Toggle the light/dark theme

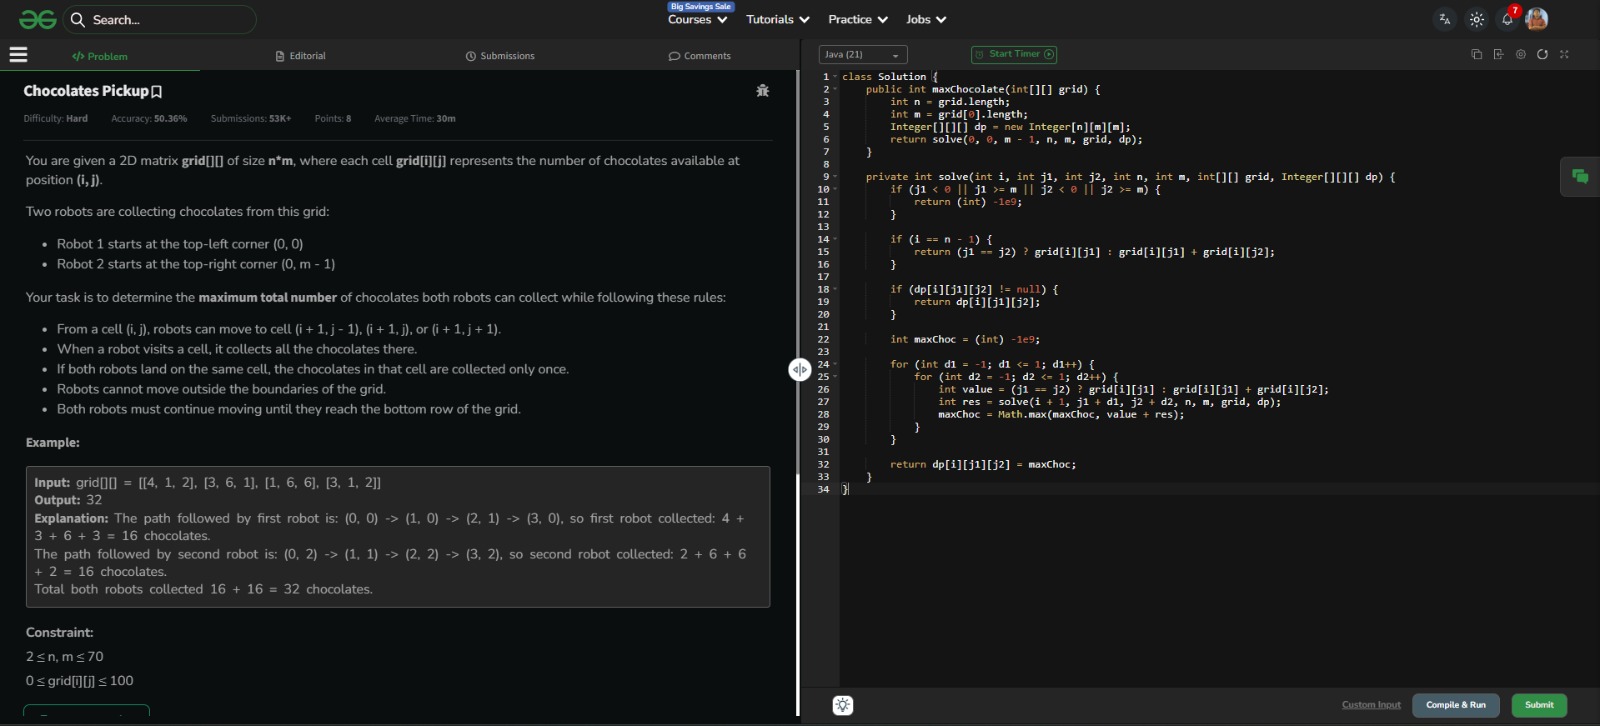[1476, 19]
